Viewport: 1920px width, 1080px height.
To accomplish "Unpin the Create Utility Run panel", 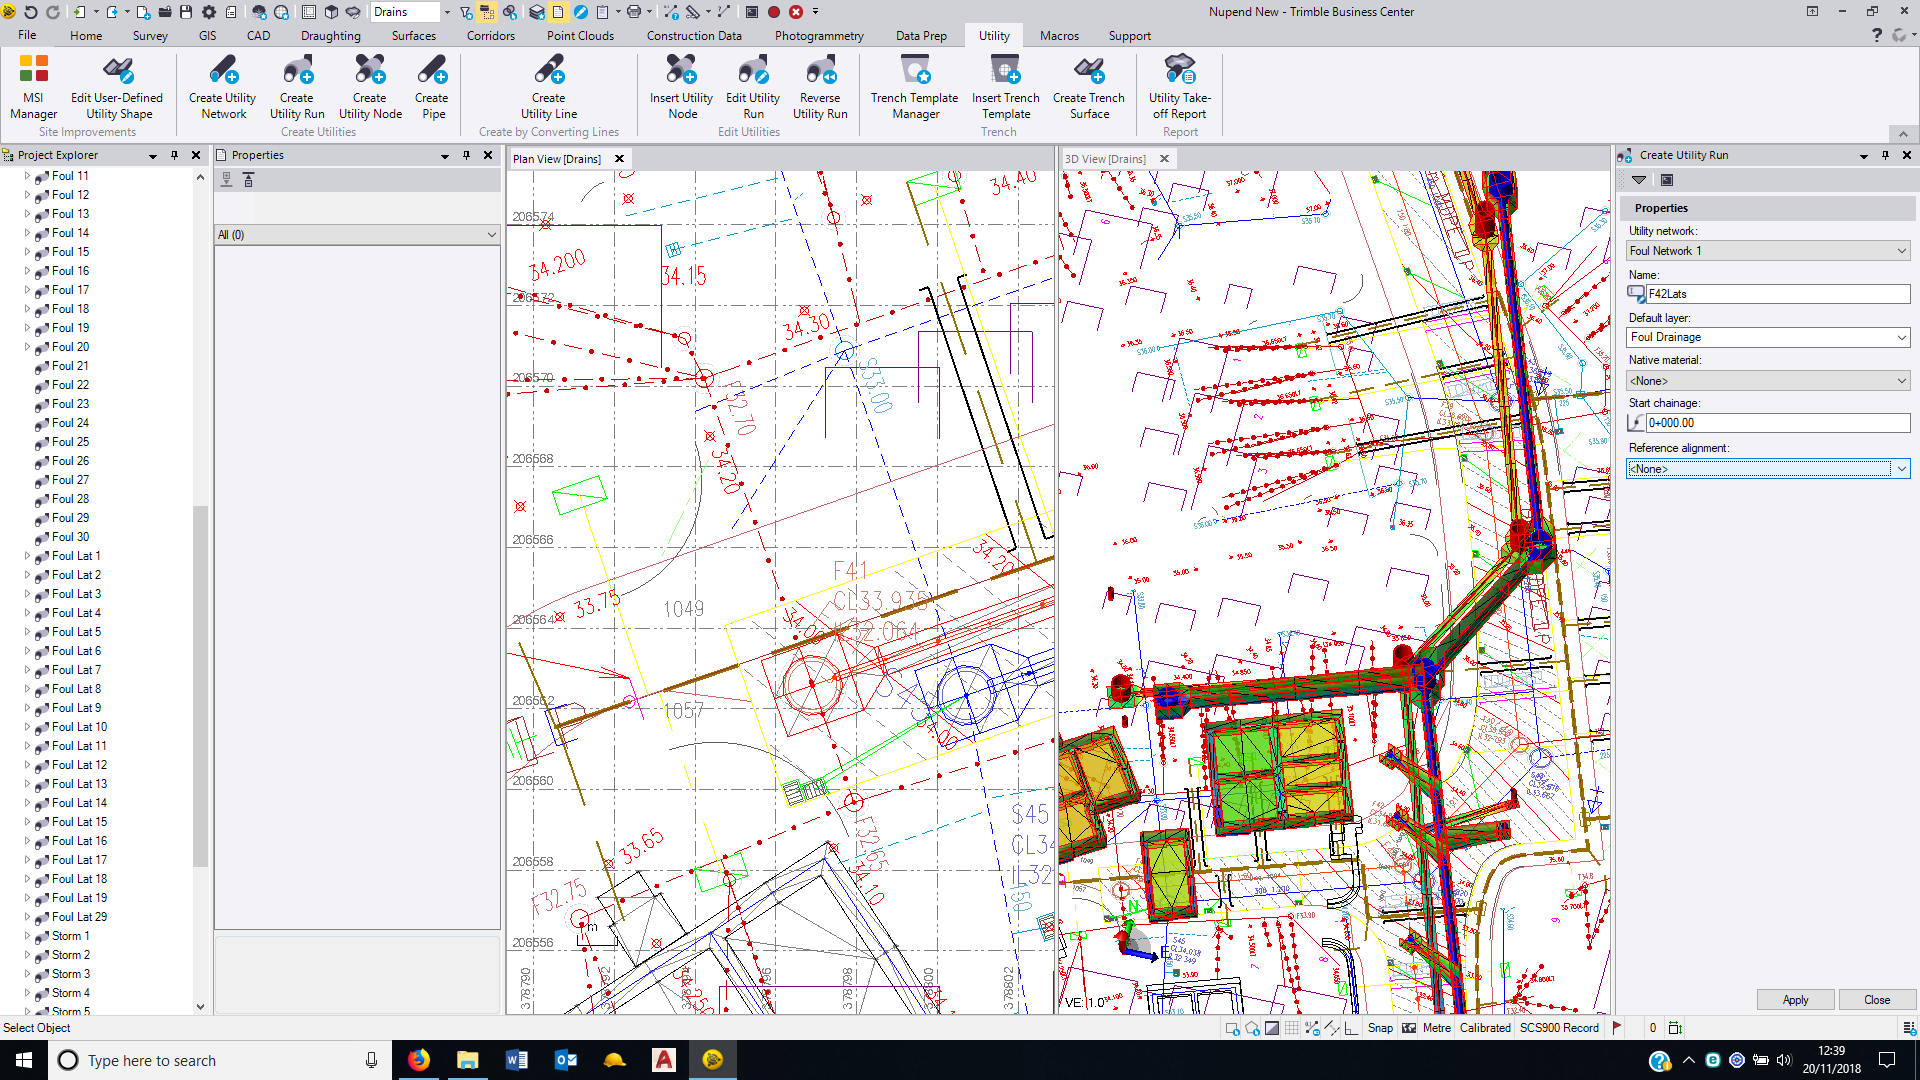I will point(1885,155).
